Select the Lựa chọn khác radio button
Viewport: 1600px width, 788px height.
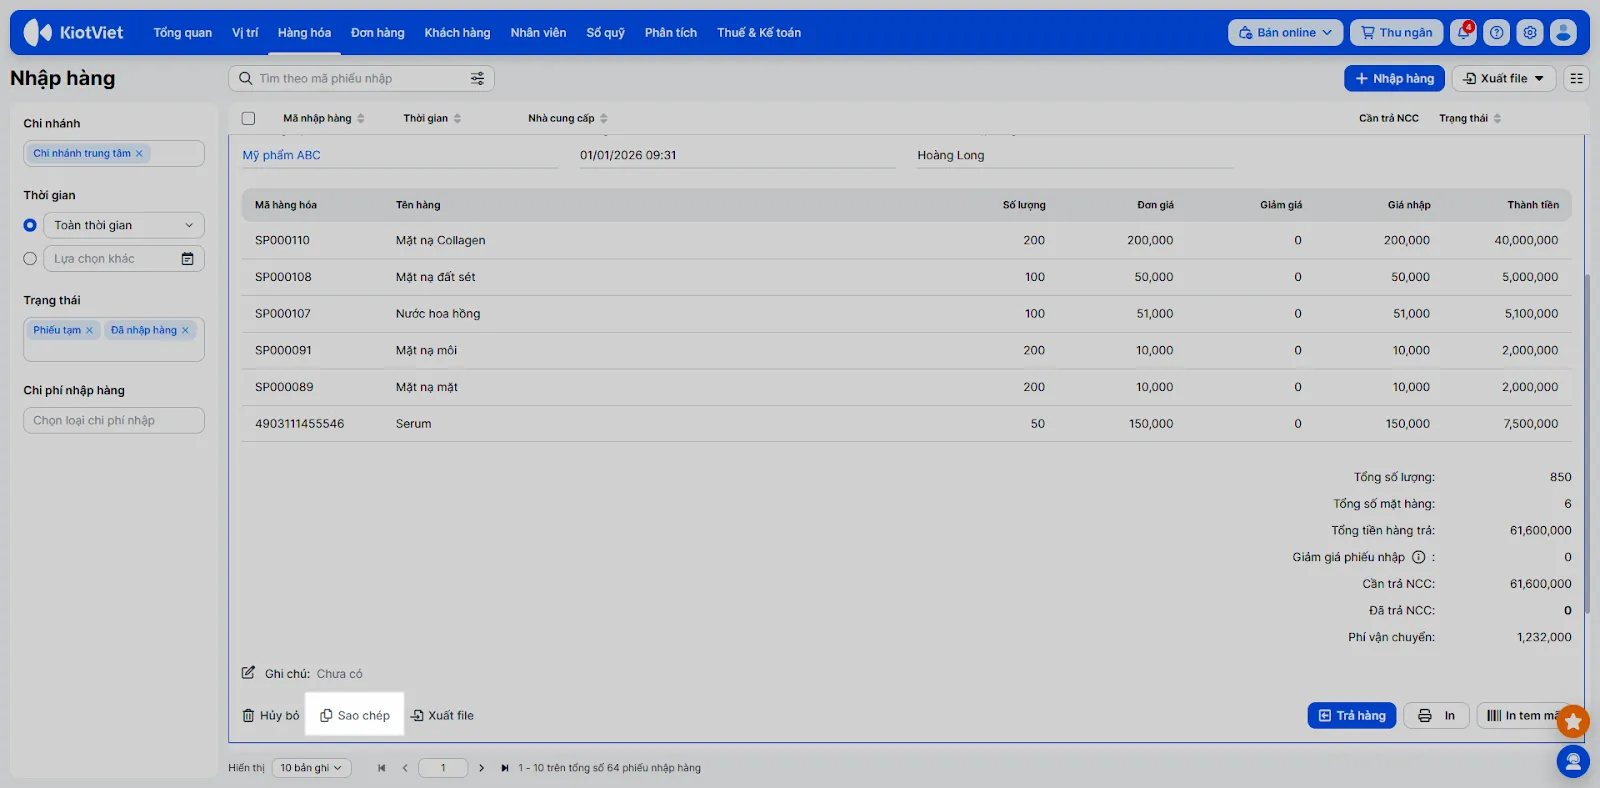pos(30,259)
